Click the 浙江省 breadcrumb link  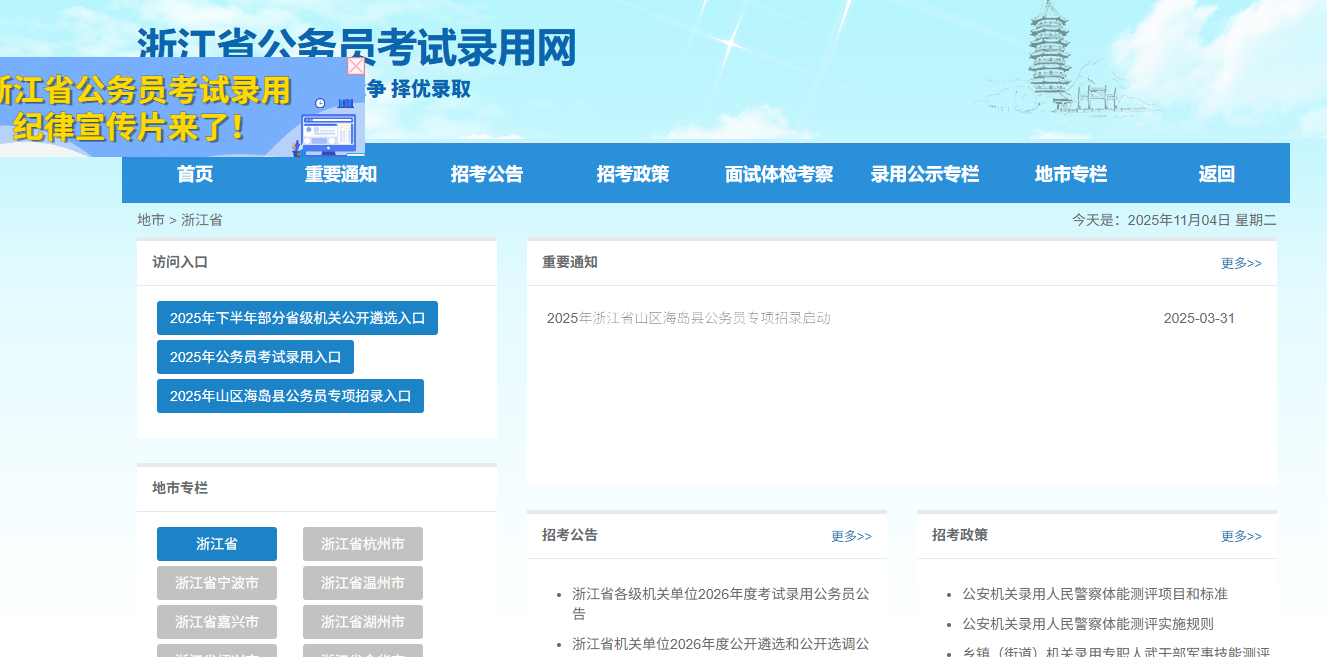[x=203, y=219]
